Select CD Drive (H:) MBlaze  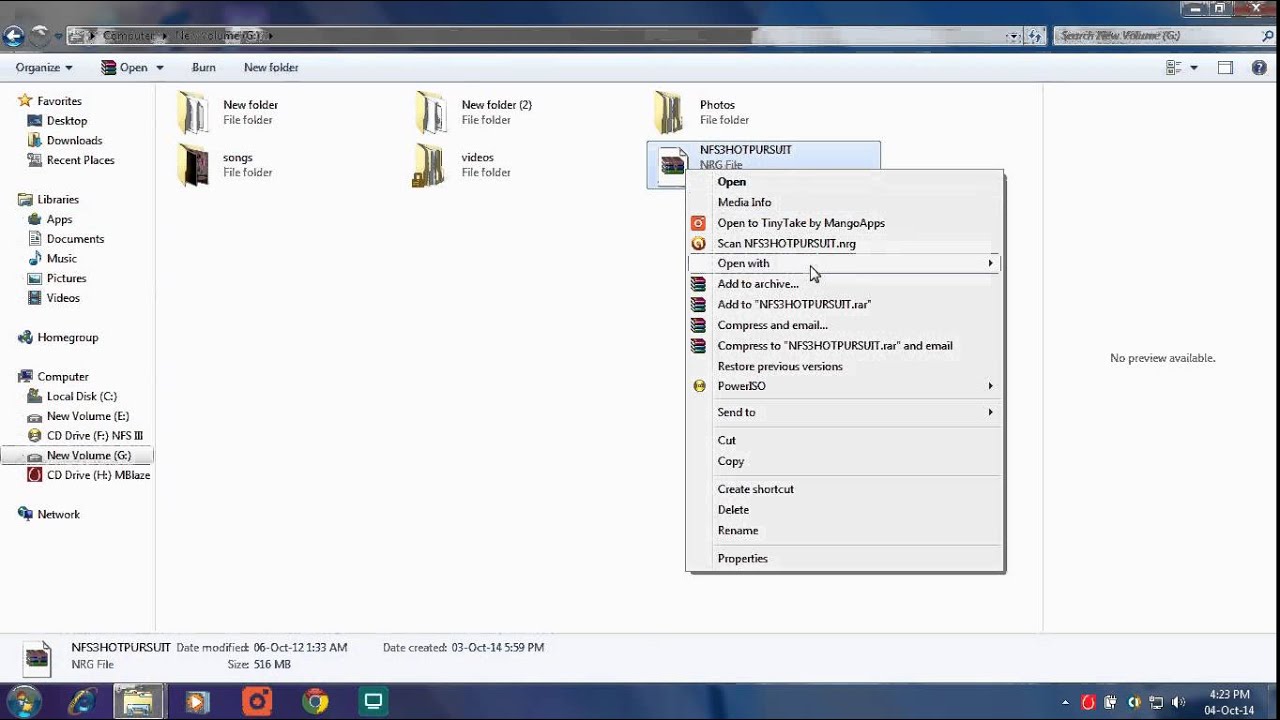98,475
